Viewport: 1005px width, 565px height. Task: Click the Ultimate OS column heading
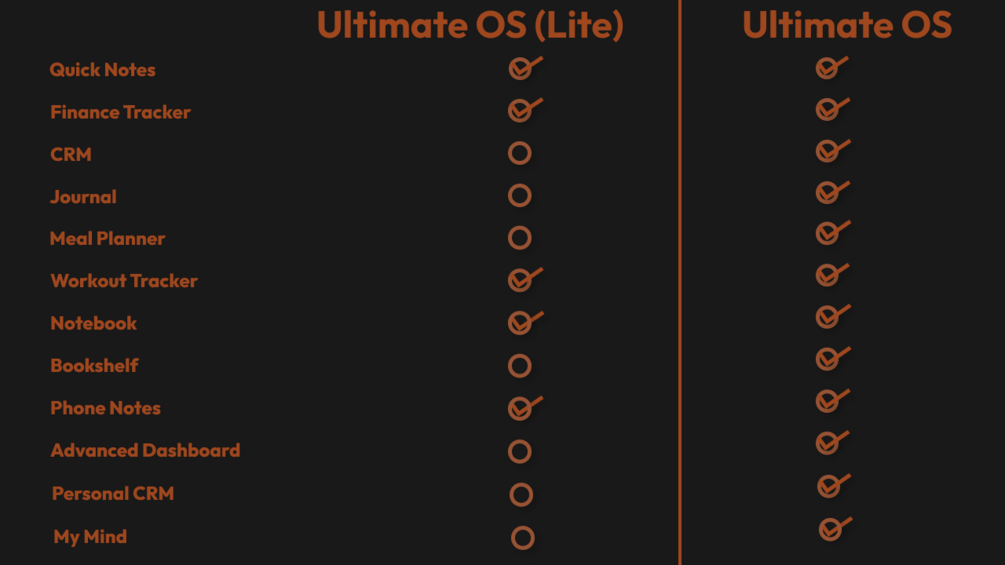847,25
